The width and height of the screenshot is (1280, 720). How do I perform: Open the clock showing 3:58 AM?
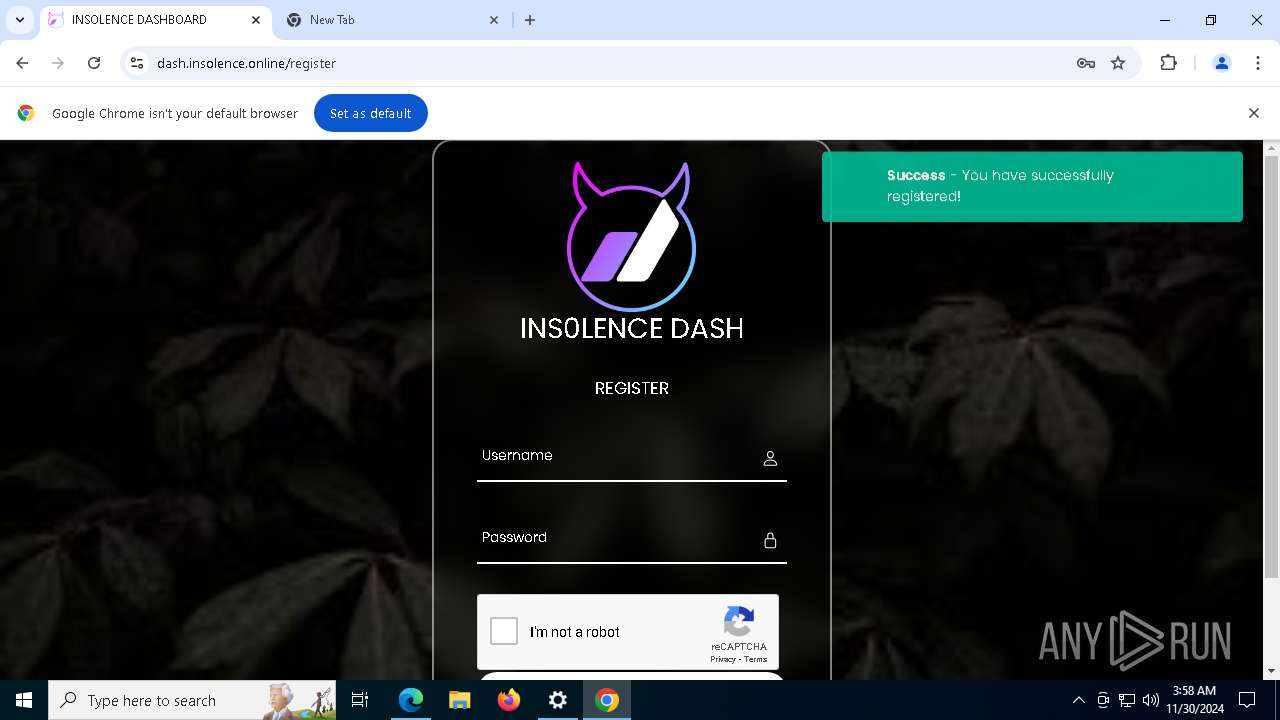[1194, 700]
